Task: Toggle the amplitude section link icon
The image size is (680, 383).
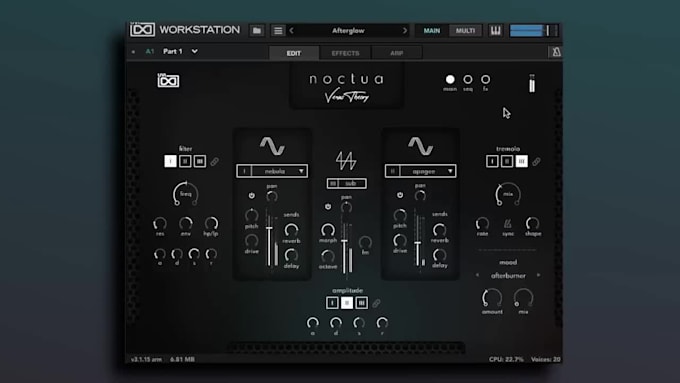Action: (x=376, y=303)
